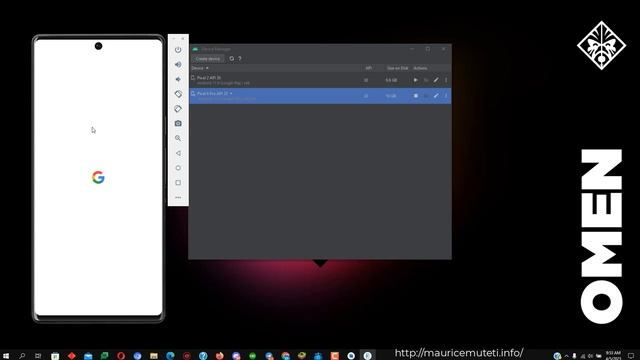Click Create device button in Device Manager
The image size is (640, 360).
(x=208, y=59)
